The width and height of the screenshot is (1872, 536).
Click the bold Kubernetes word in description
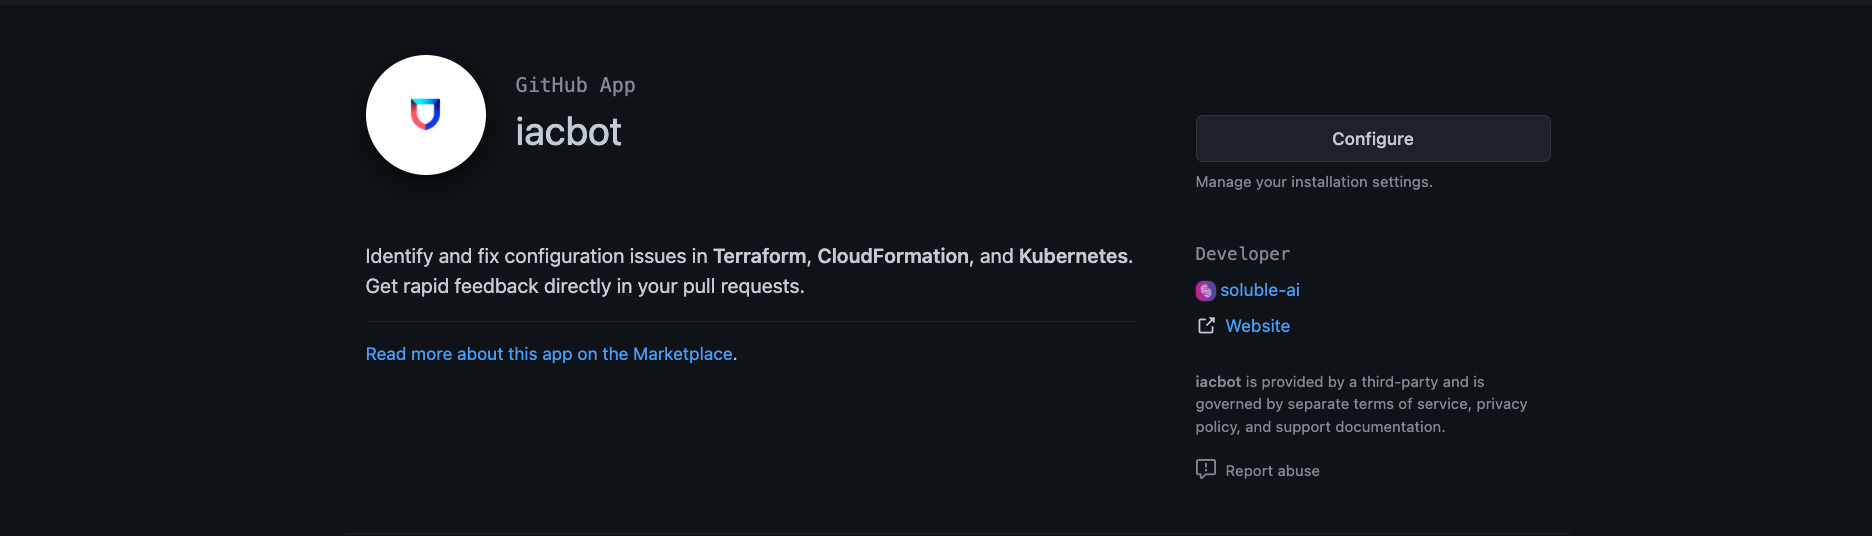1072,256
